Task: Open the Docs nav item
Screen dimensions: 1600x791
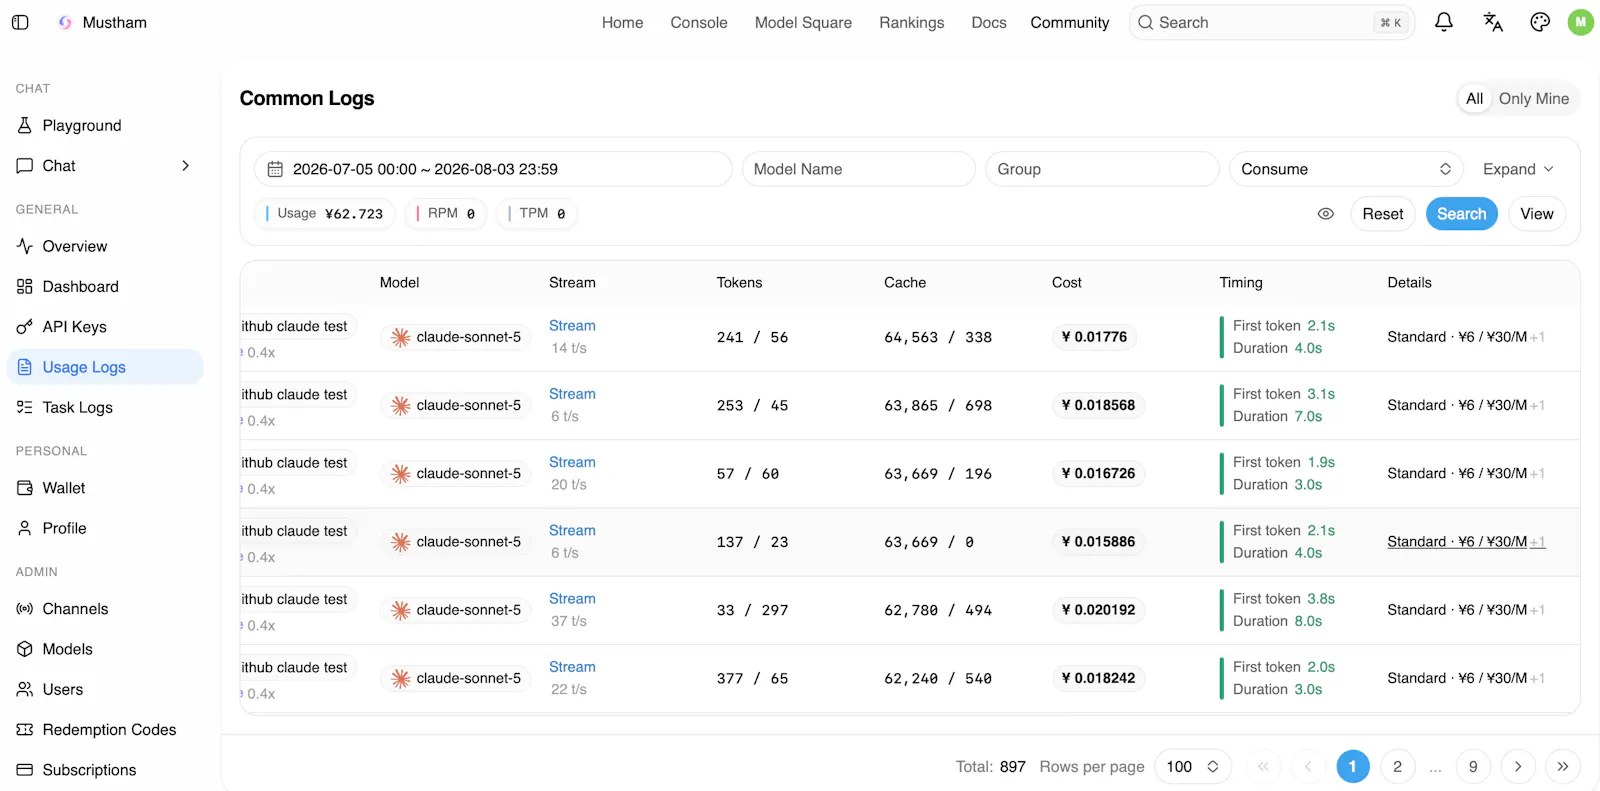Action: click(x=989, y=22)
